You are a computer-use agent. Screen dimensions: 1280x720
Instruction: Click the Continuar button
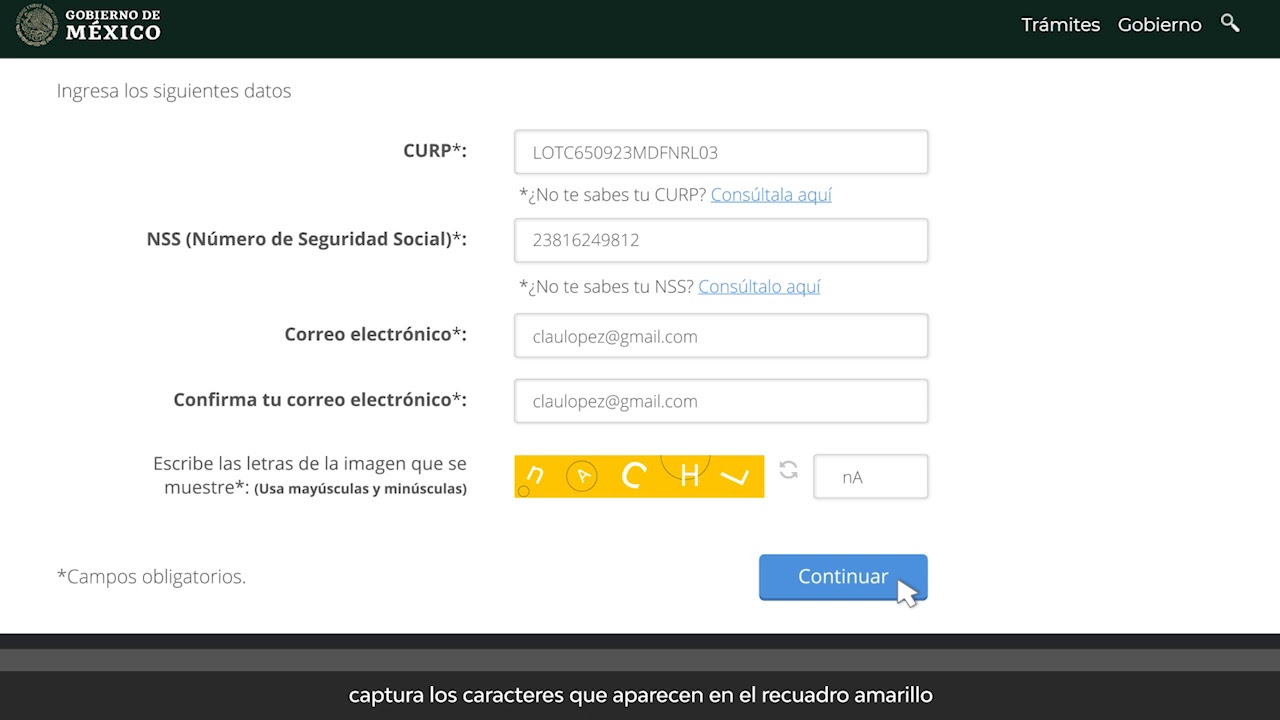click(x=843, y=577)
